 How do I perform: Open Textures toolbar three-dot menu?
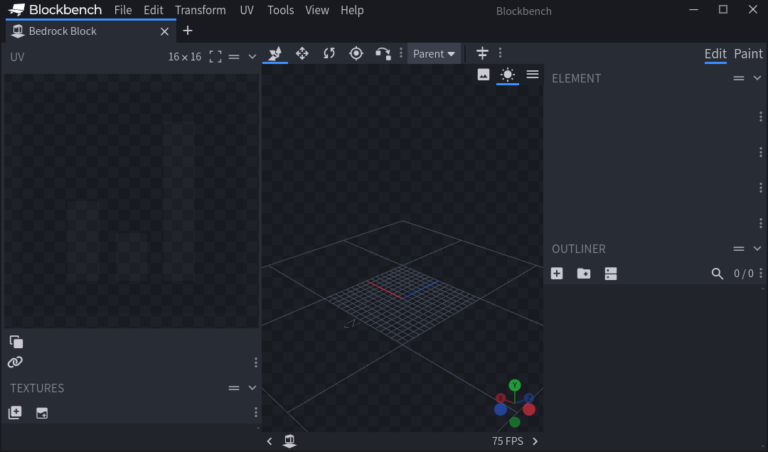click(x=256, y=412)
